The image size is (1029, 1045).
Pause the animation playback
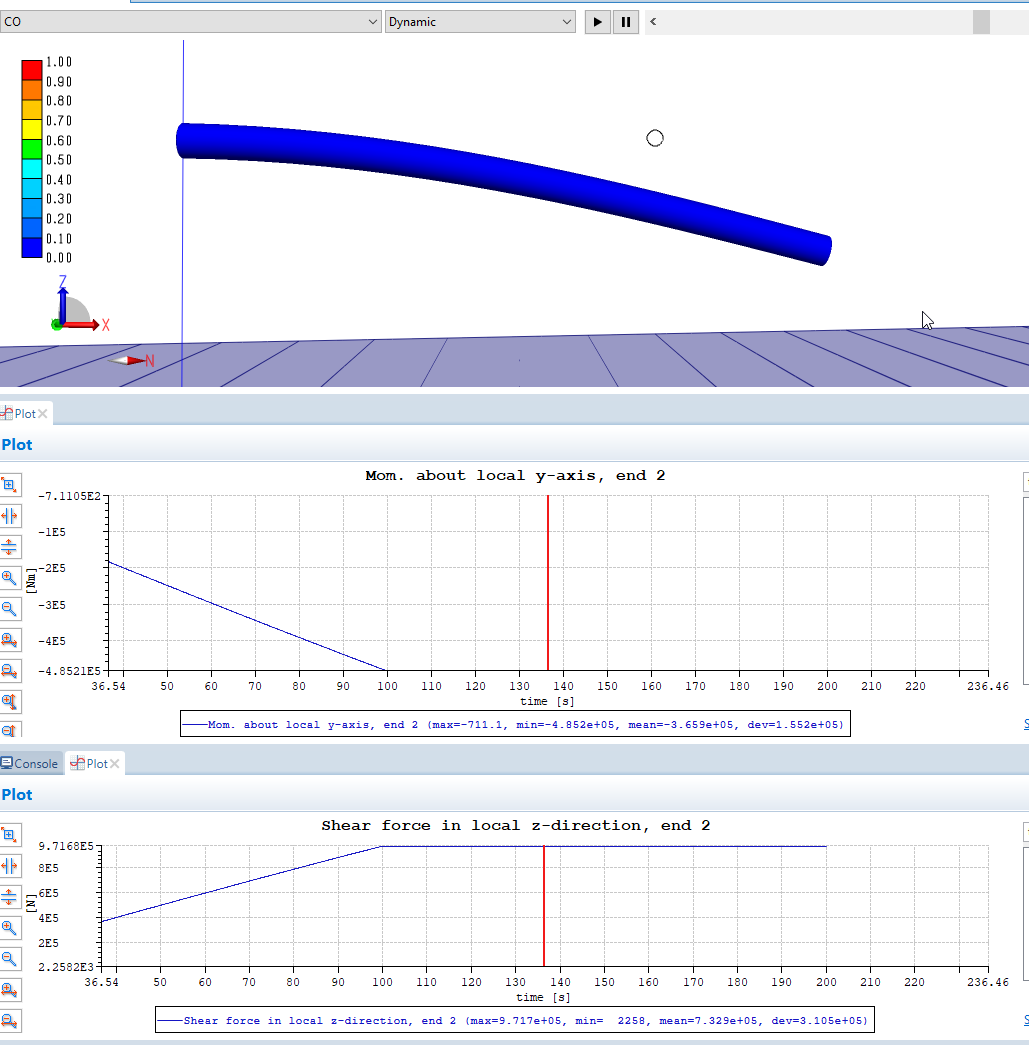(626, 22)
